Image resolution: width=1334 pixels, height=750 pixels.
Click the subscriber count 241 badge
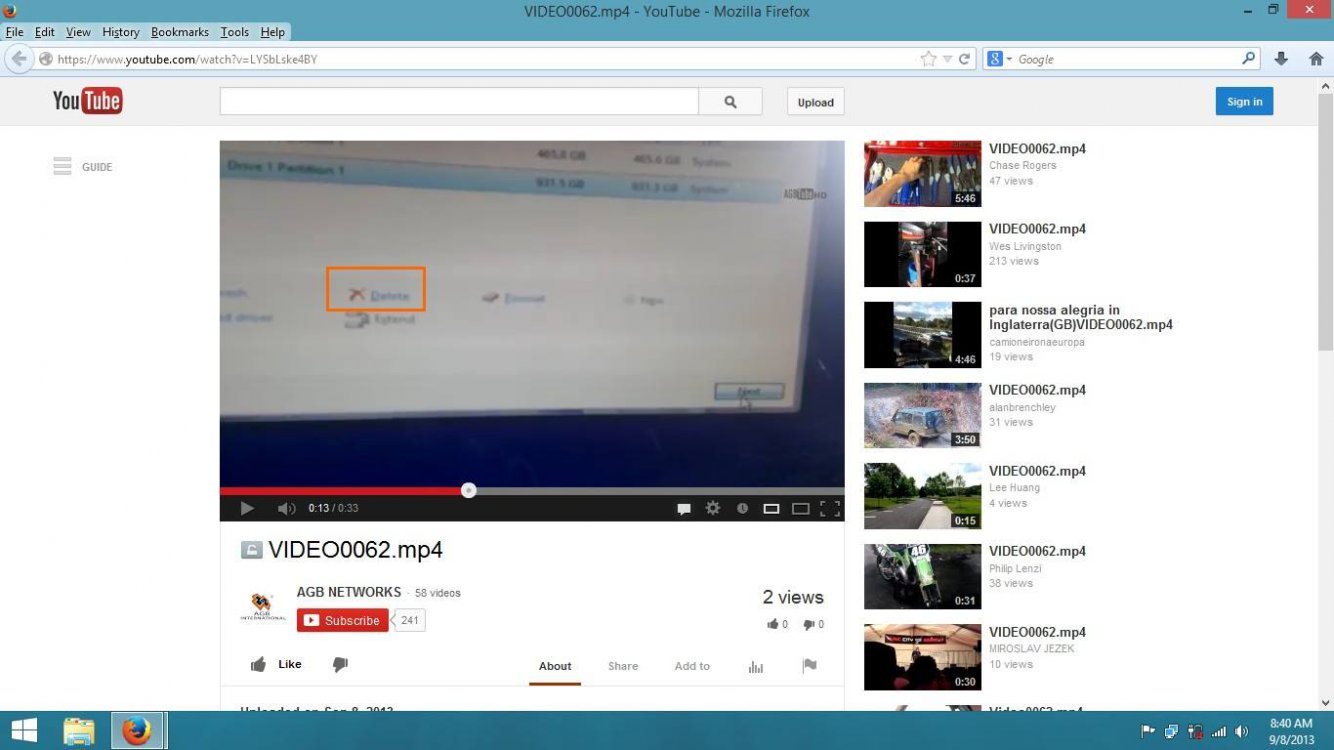(410, 620)
